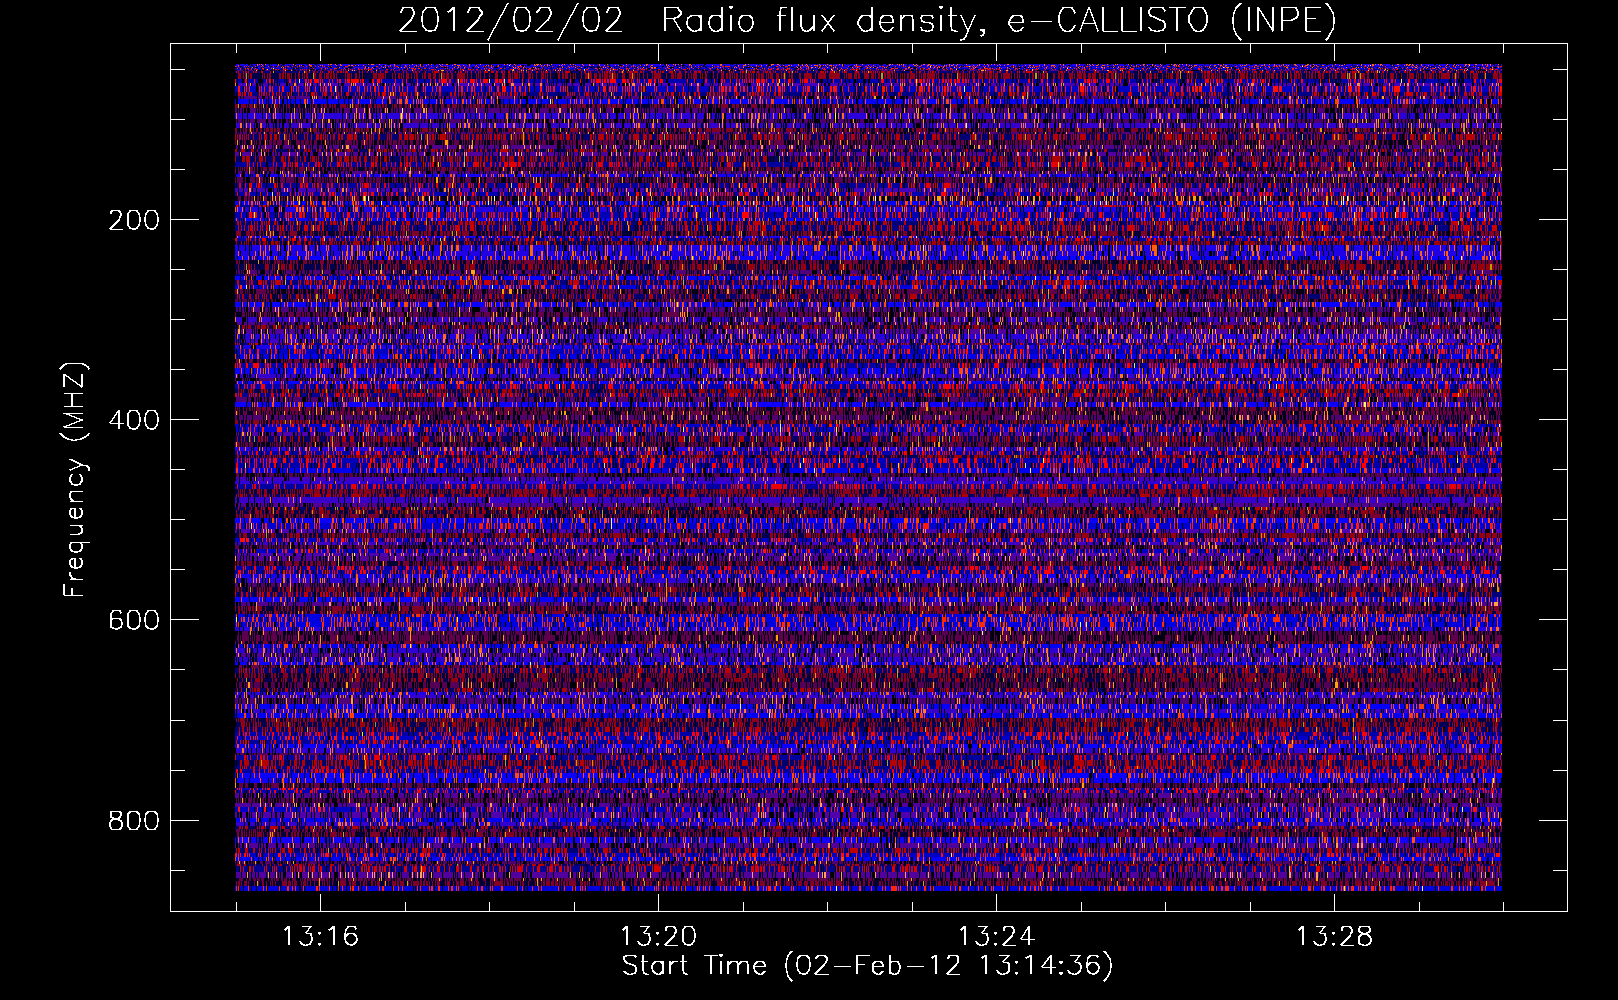Click the '13:24' time tick label

click(x=996, y=937)
